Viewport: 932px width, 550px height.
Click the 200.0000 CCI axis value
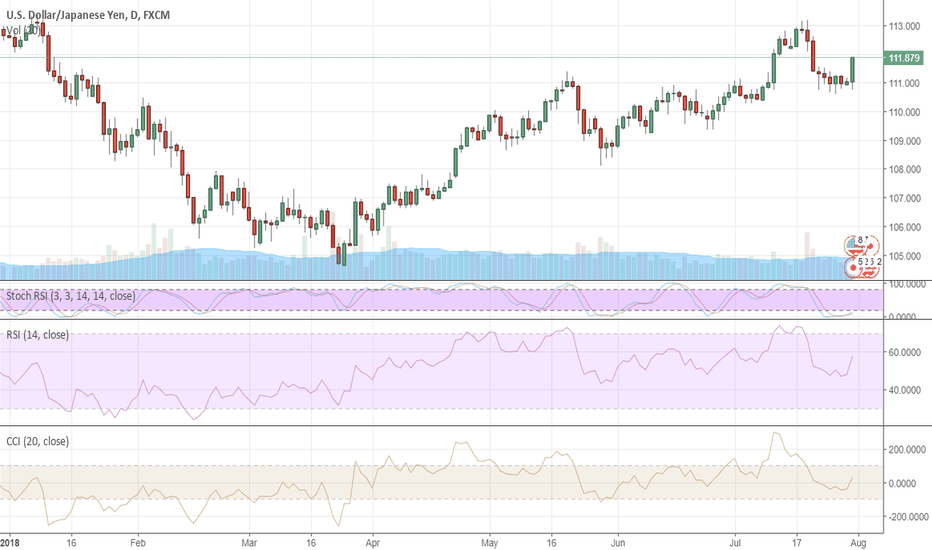(906, 450)
